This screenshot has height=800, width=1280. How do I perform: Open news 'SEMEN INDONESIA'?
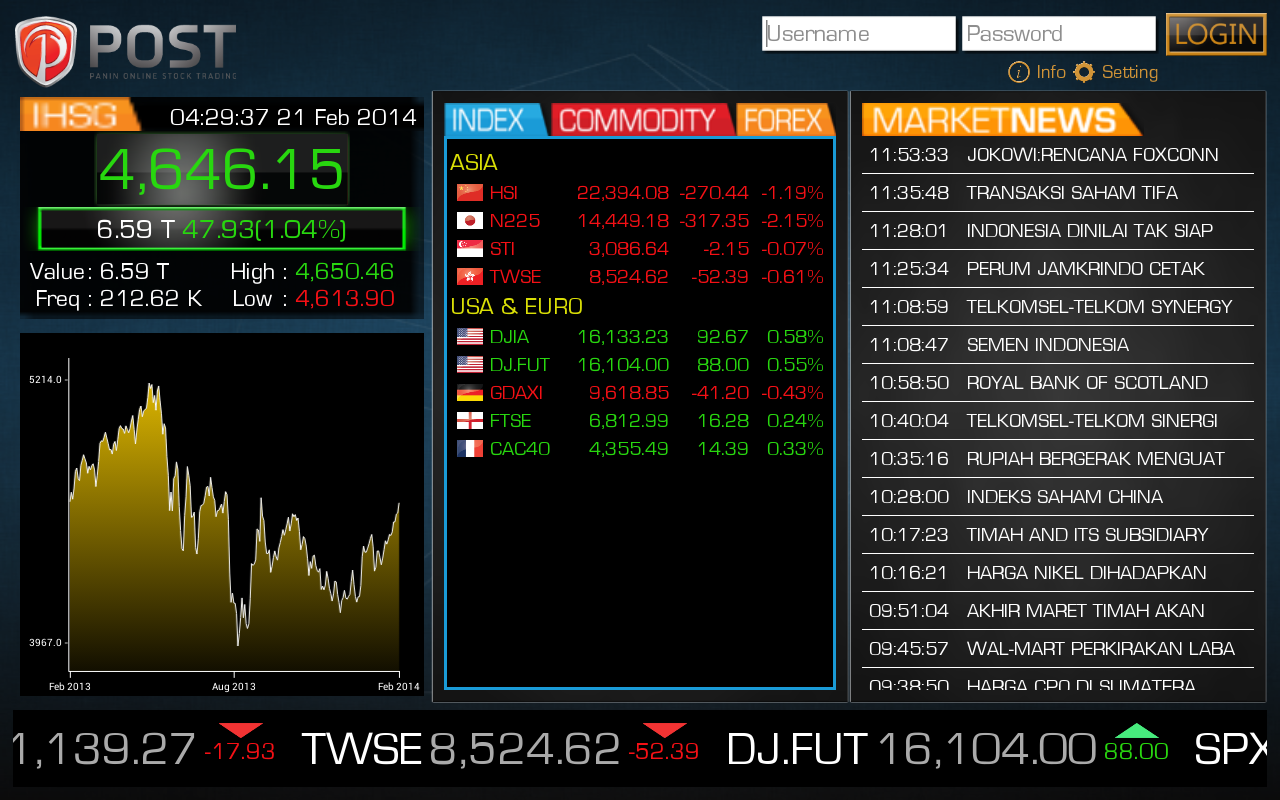pyautogui.click(x=1058, y=345)
